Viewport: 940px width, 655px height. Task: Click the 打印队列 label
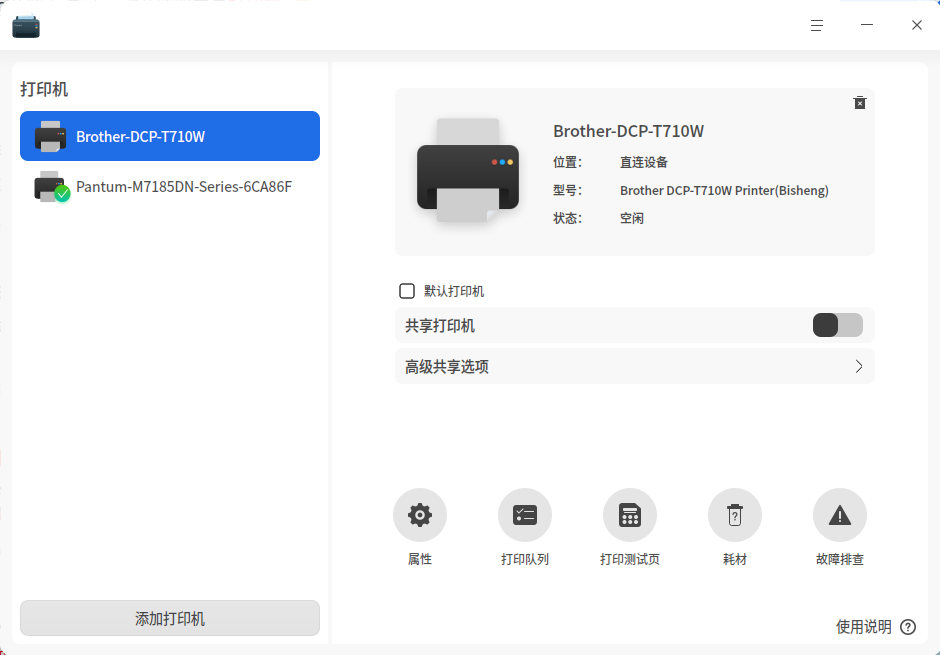point(525,559)
